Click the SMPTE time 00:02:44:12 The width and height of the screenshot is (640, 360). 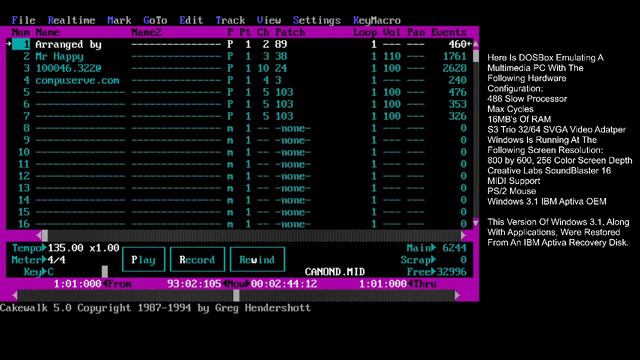284,284
